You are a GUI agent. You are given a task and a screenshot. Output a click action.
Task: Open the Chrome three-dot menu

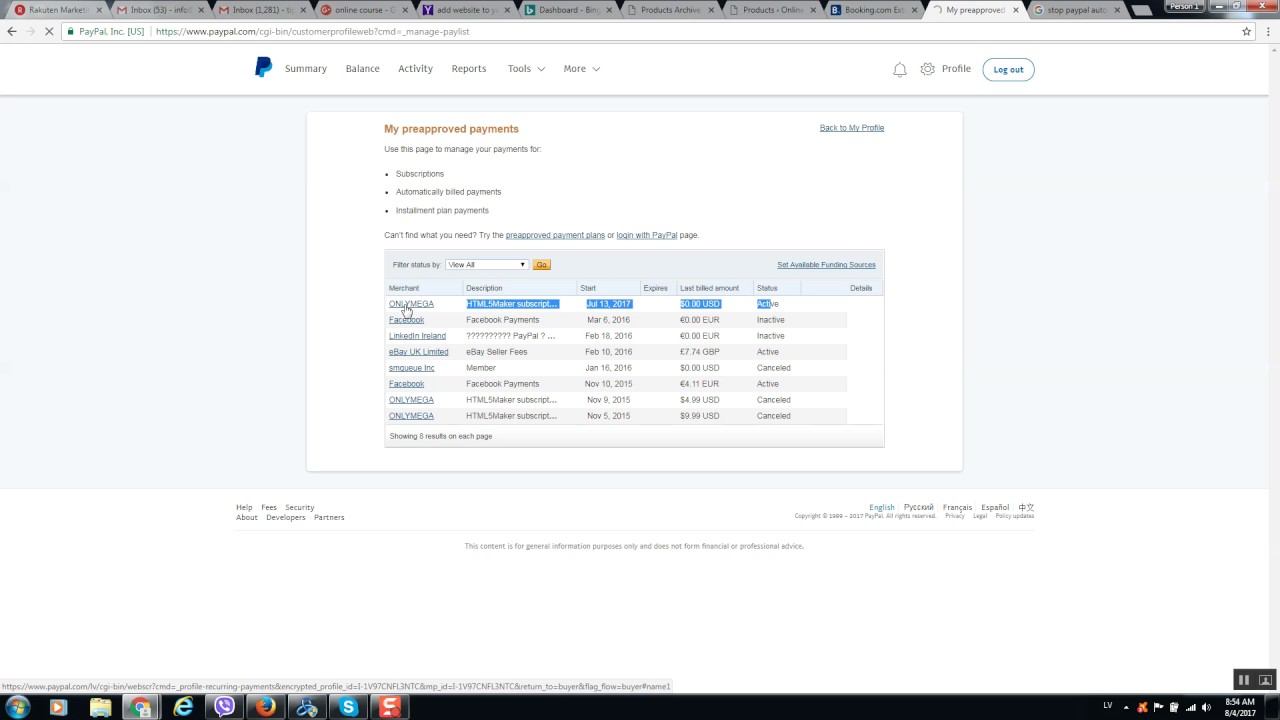(x=1267, y=31)
